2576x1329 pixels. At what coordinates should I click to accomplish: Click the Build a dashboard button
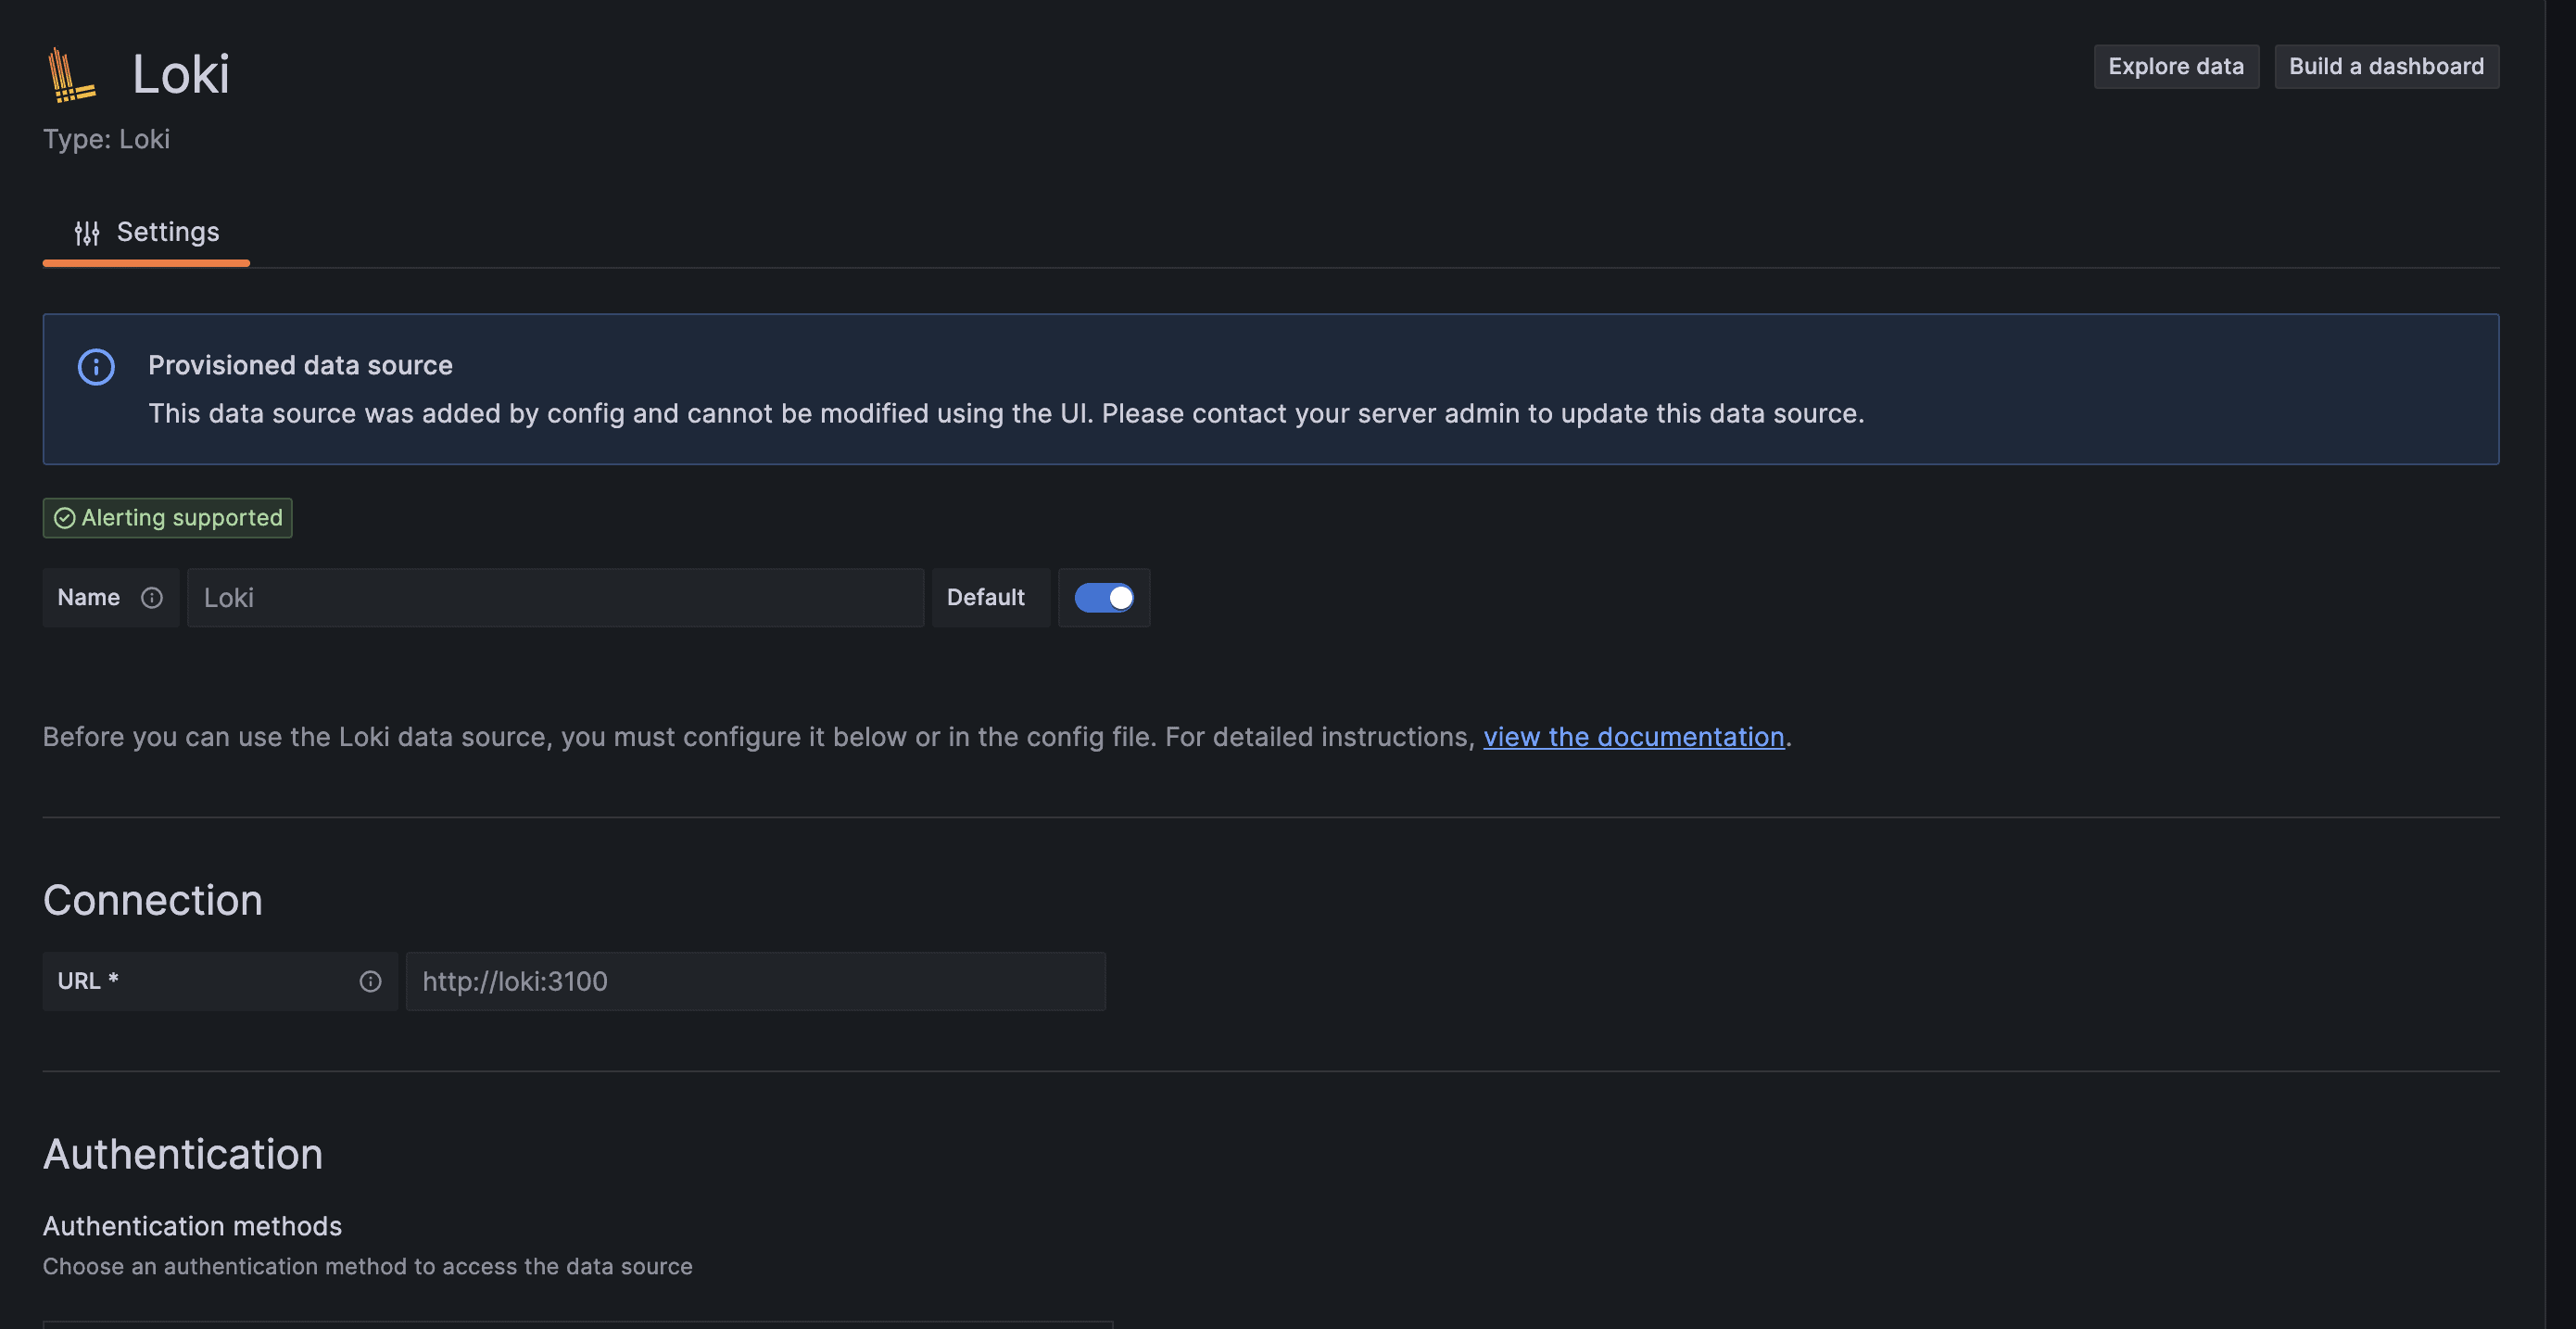2386,67
